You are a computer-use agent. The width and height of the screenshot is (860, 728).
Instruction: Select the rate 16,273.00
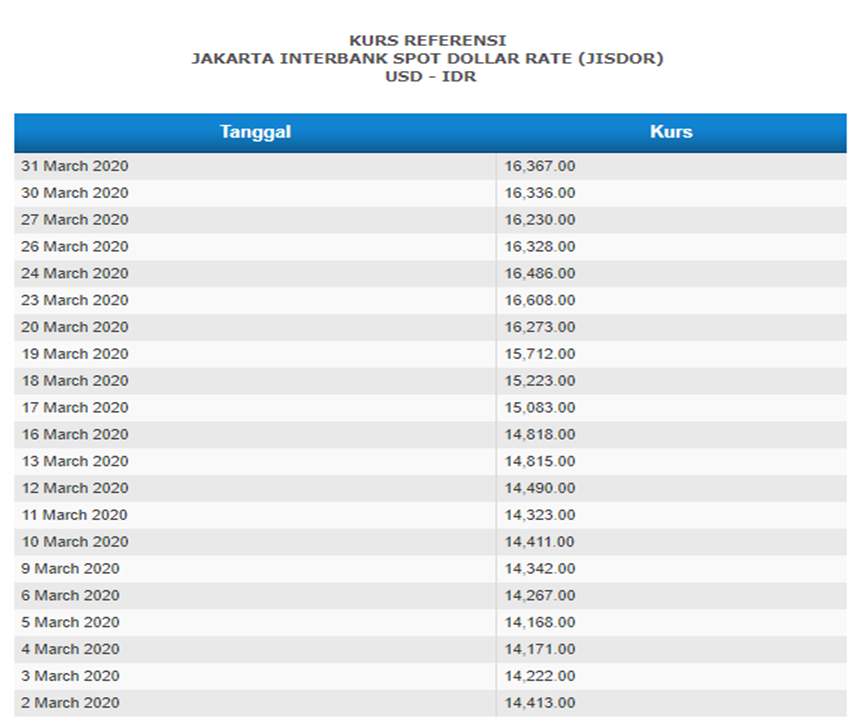click(x=540, y=328)
